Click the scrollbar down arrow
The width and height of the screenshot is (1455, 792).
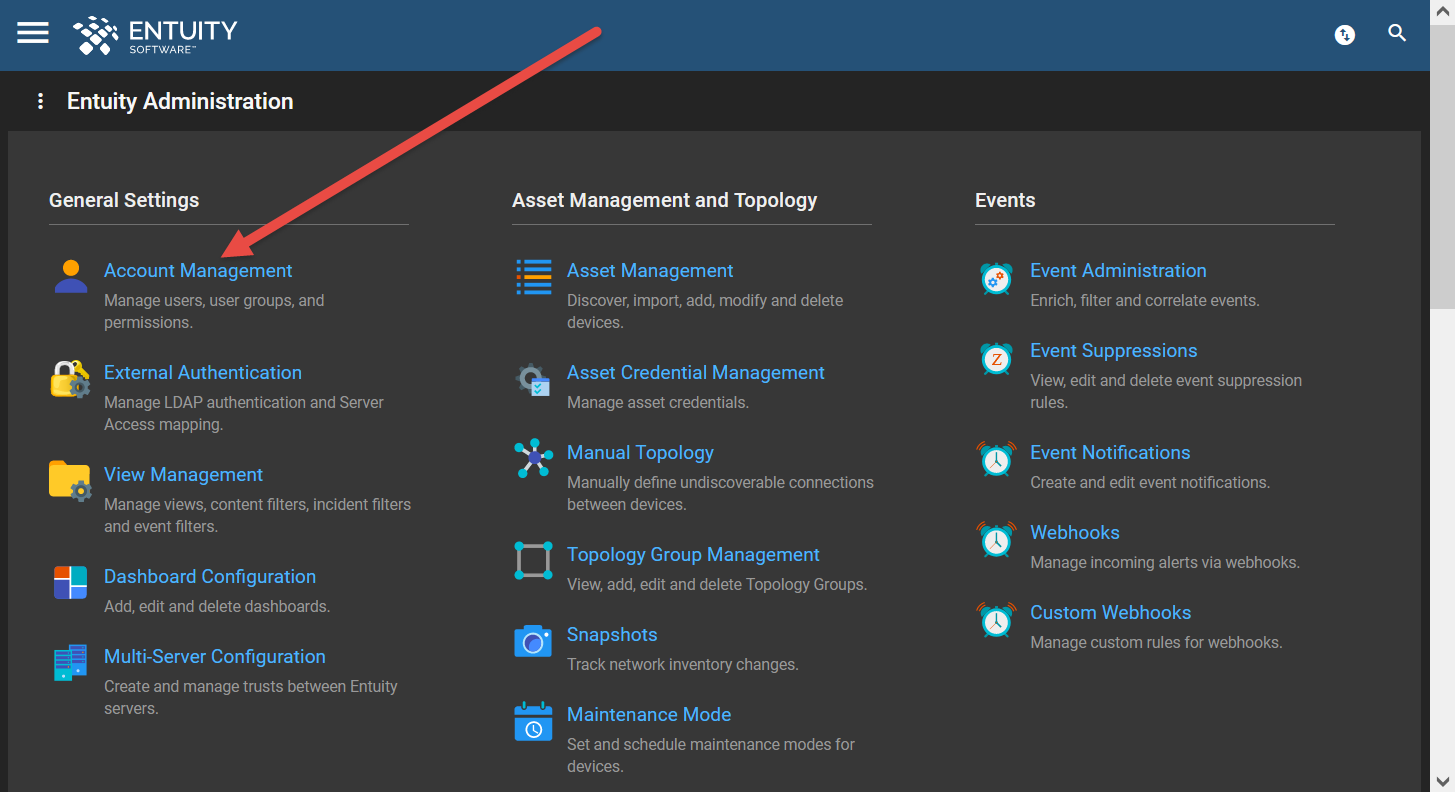point(1442,781)
